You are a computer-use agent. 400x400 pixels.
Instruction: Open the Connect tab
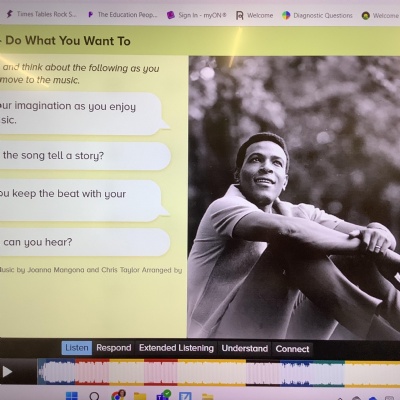(x=292, y=349)
